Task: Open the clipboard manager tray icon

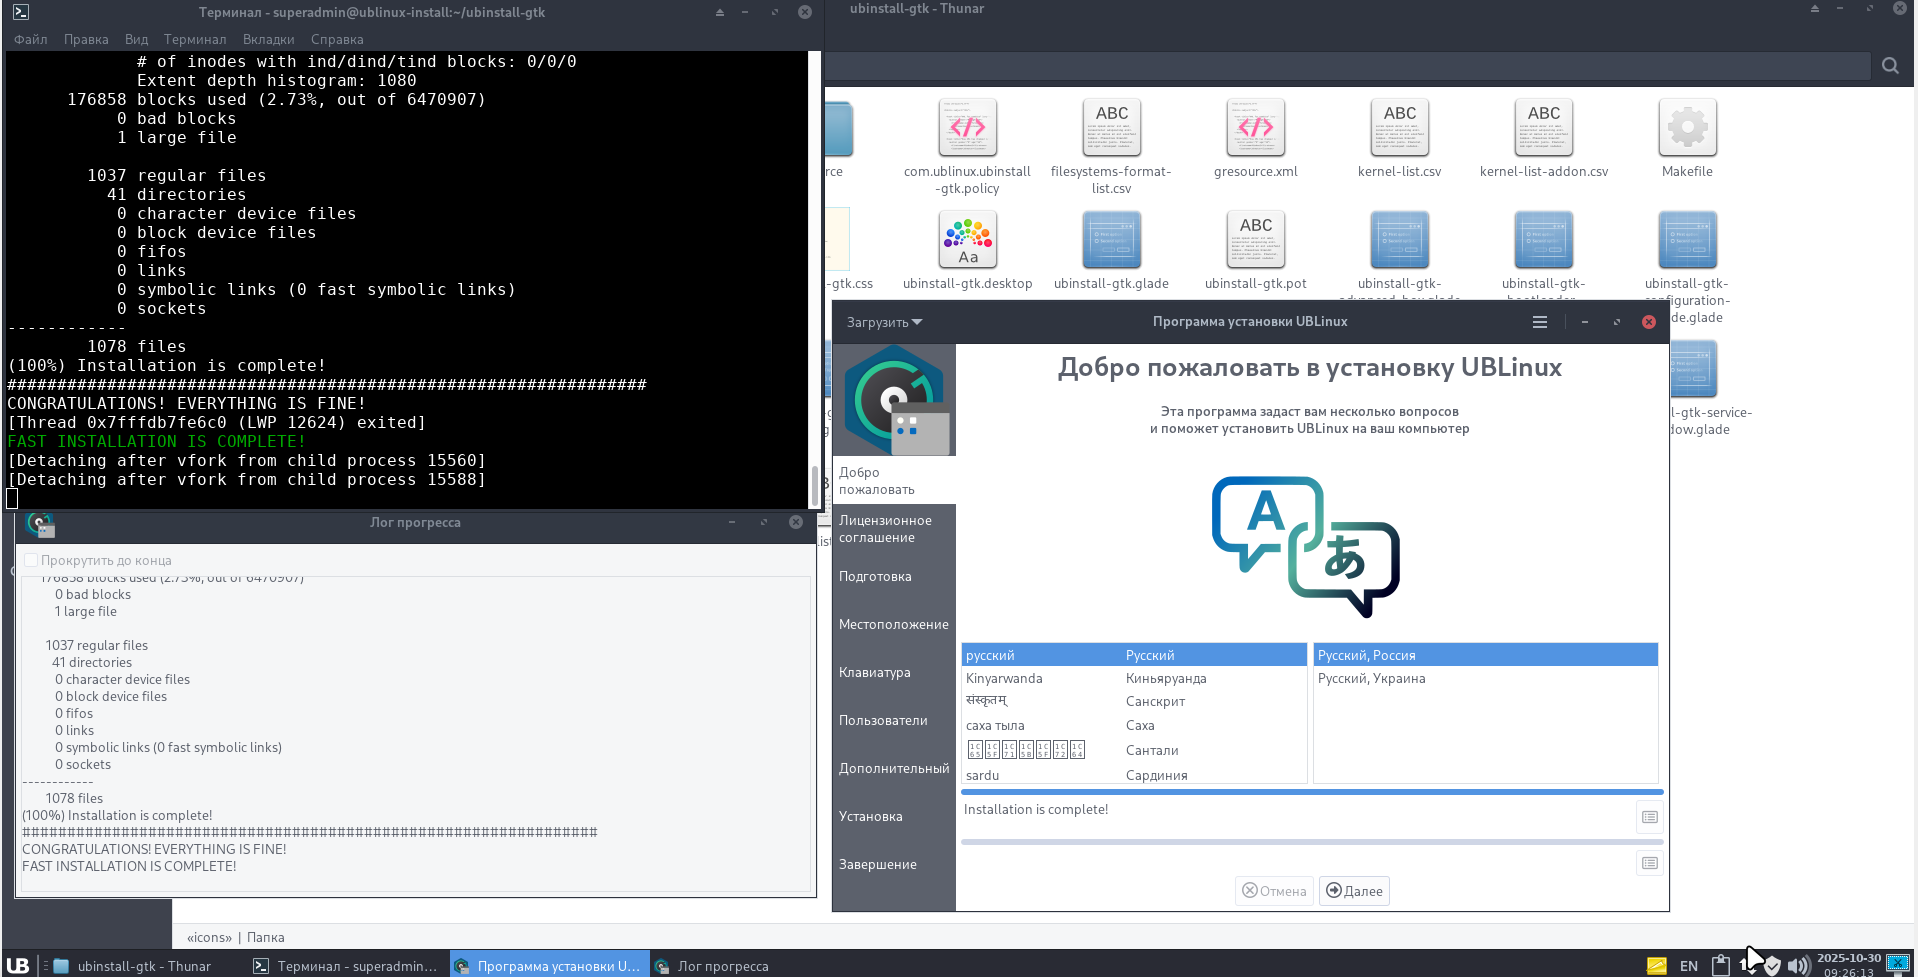Action: point(1720,965)
